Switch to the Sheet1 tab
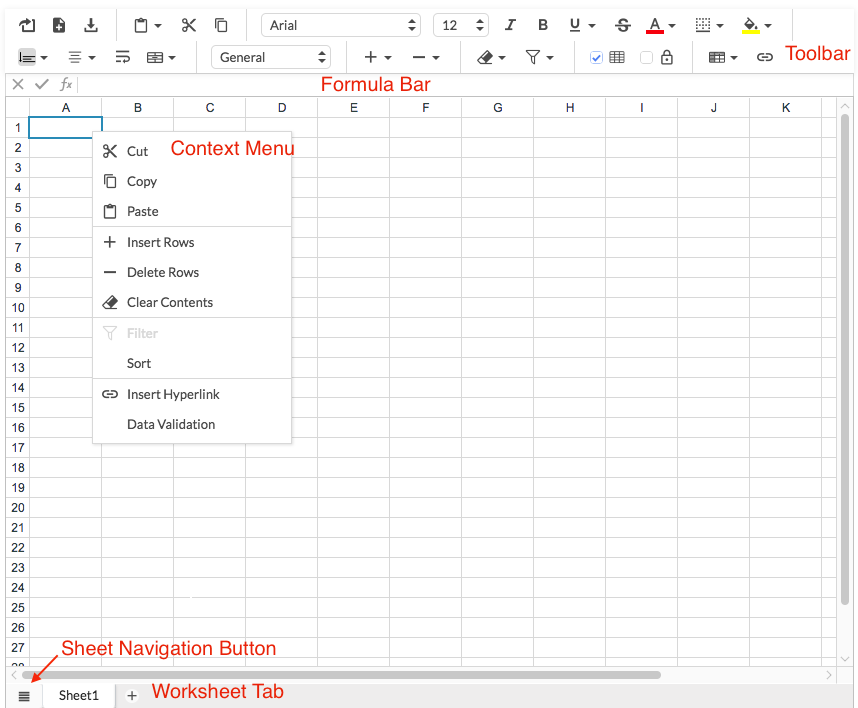The image size is (858, 708). click(79, 695)
